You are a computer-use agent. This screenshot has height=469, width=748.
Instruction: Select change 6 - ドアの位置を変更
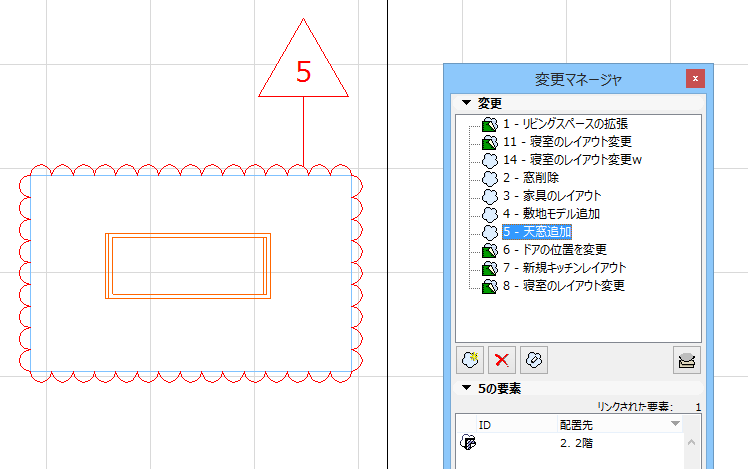coord(555,250)
